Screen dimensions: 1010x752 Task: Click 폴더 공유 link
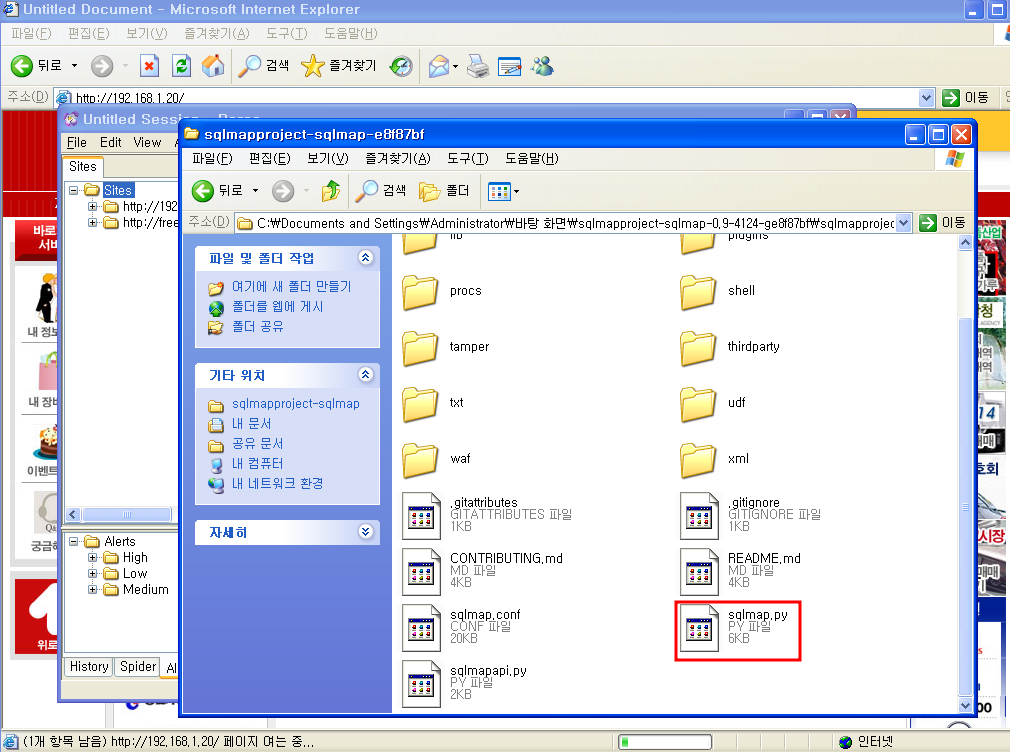258,326
